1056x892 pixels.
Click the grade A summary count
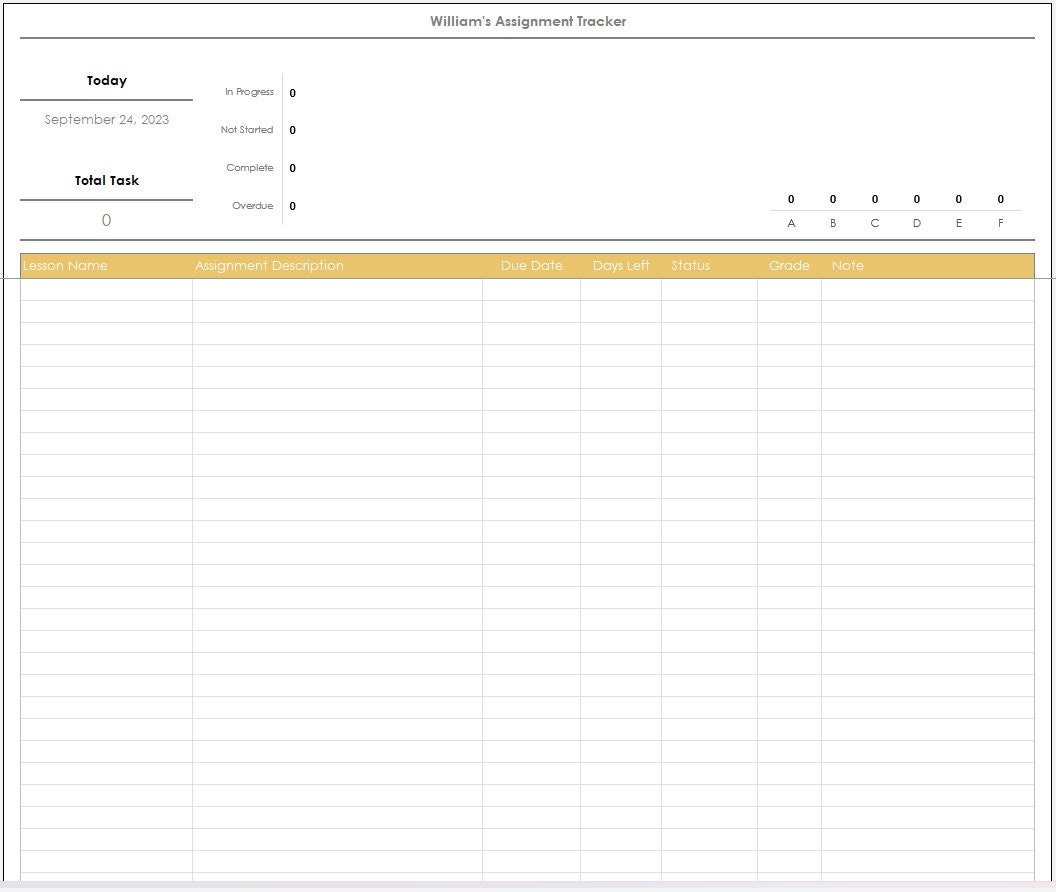pyautogui.click(x=791, y=198)
